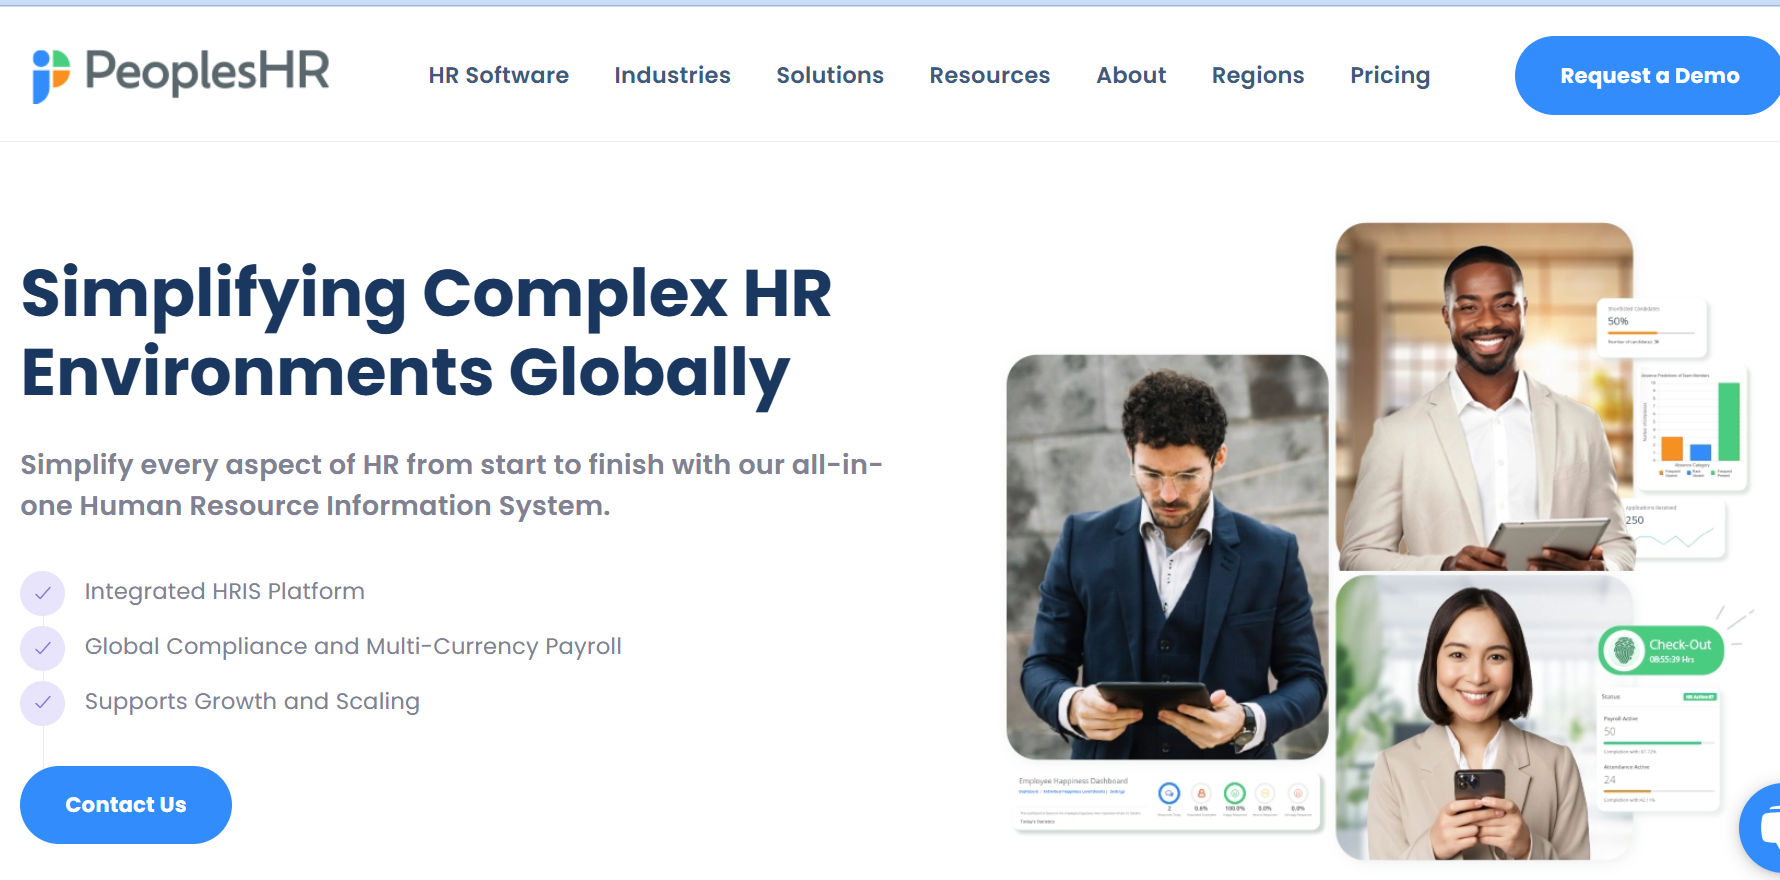The height and width of the screenshot is (880, 1780).
Task: Click the green Payroll Active progress bar
Action: pos(1652,743)
